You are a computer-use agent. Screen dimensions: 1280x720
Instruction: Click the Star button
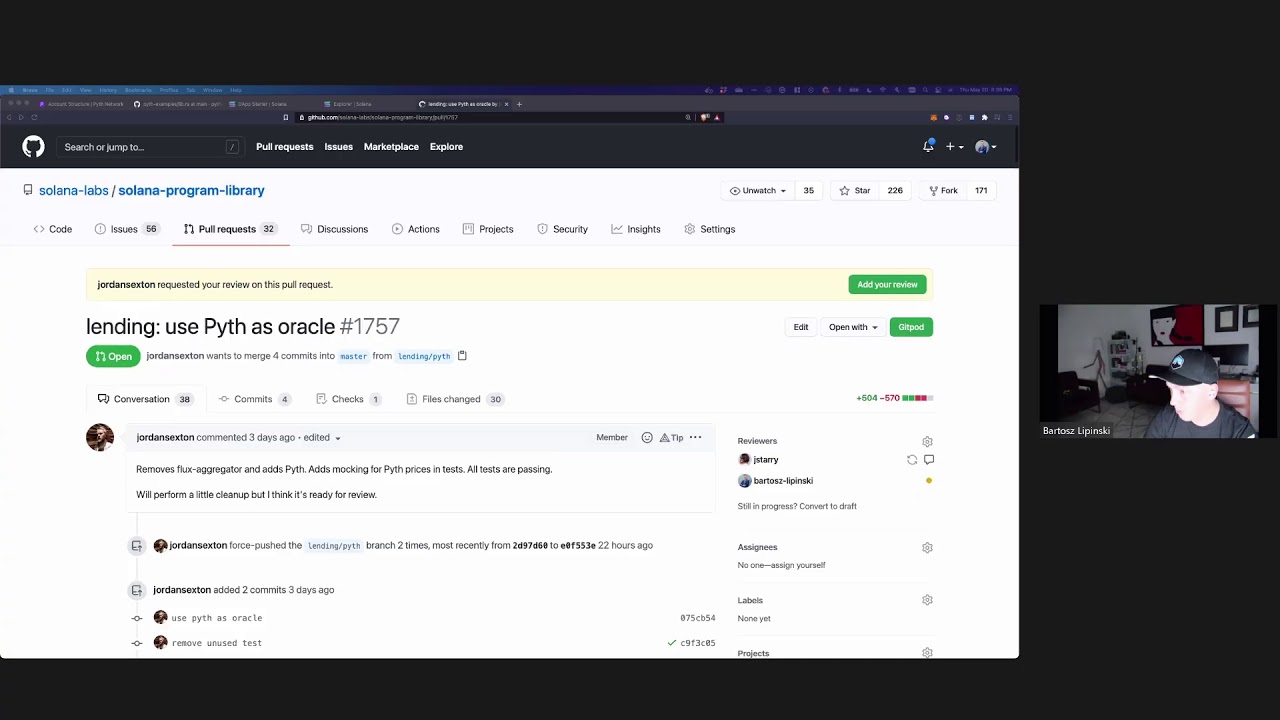(855, 190)
